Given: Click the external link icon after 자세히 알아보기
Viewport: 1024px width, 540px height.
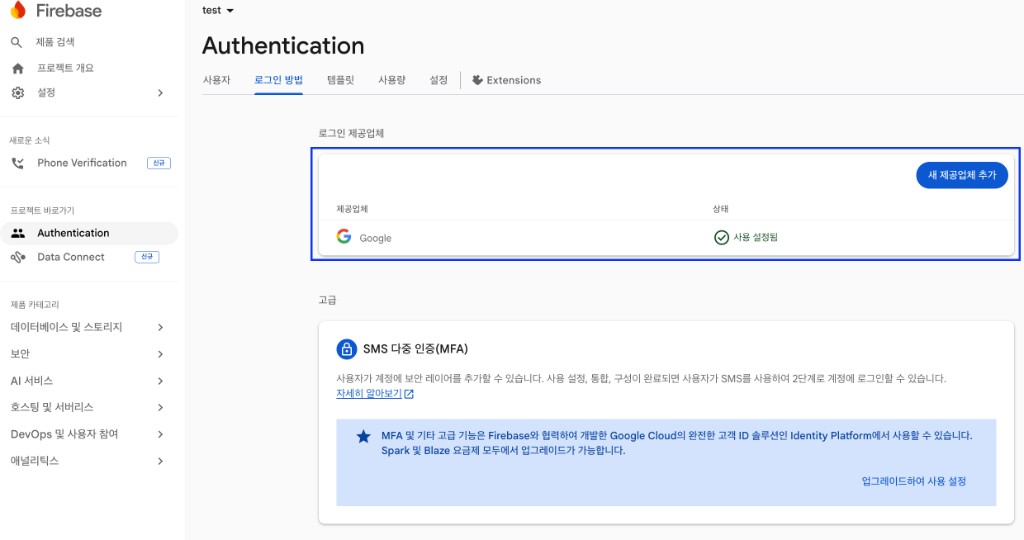Looking at the screenshot, I should 409,394.
